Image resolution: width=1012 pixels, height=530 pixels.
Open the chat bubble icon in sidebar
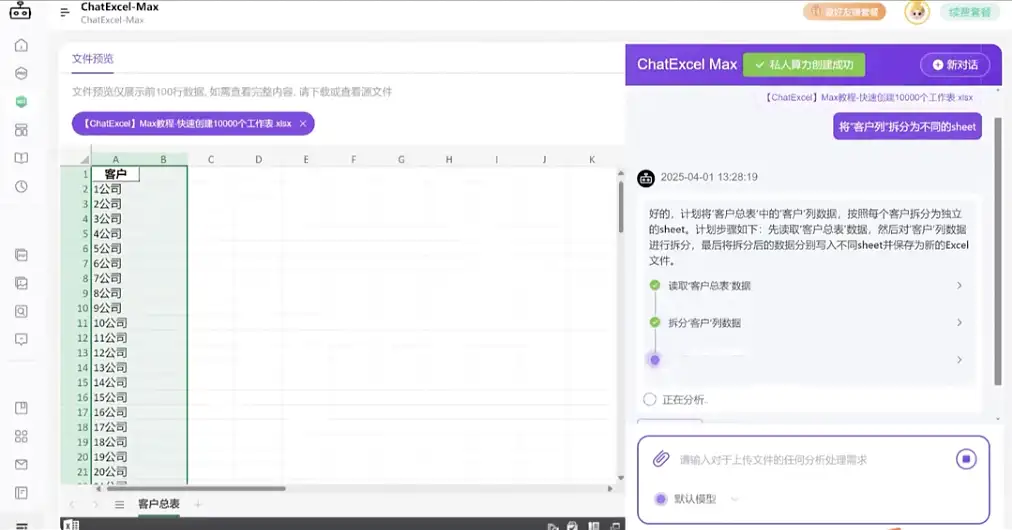21,340
